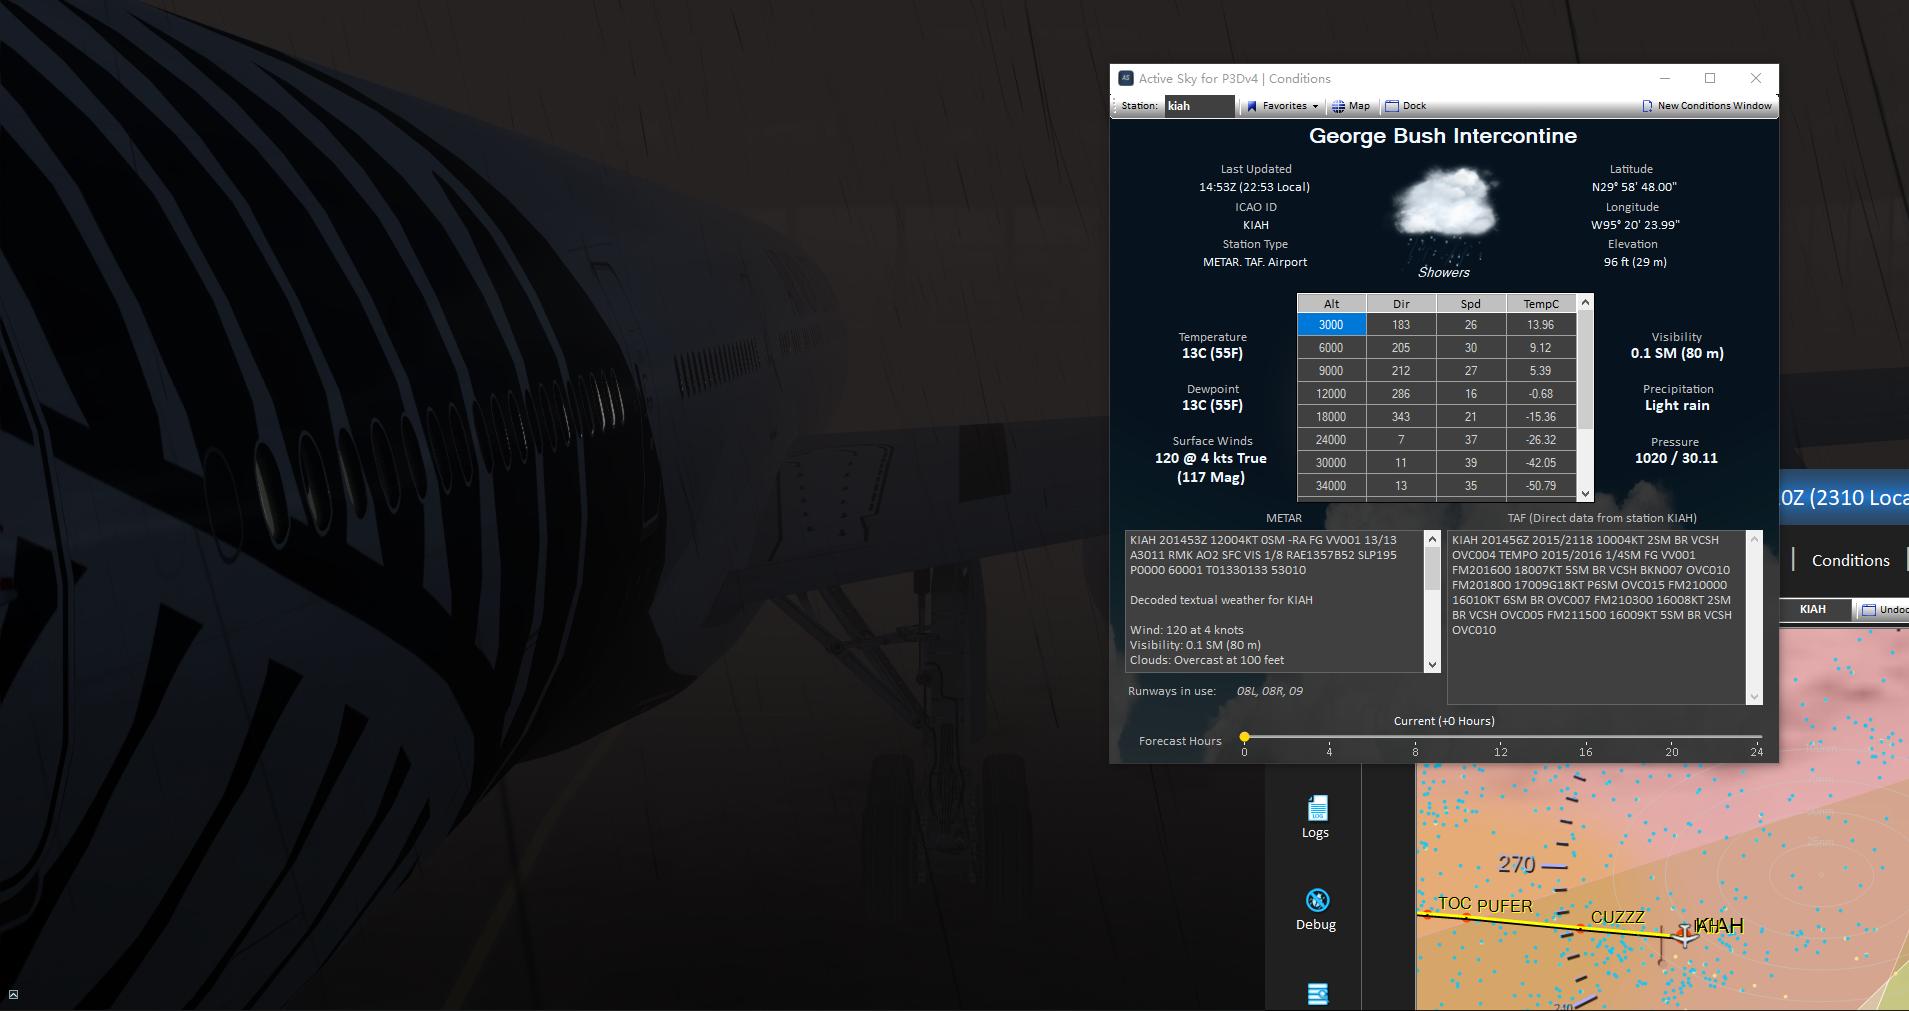The height and width of the screenshot is (1011, 1909).
Task: Click the Spd column header
Action: (x=1471, y=304)
